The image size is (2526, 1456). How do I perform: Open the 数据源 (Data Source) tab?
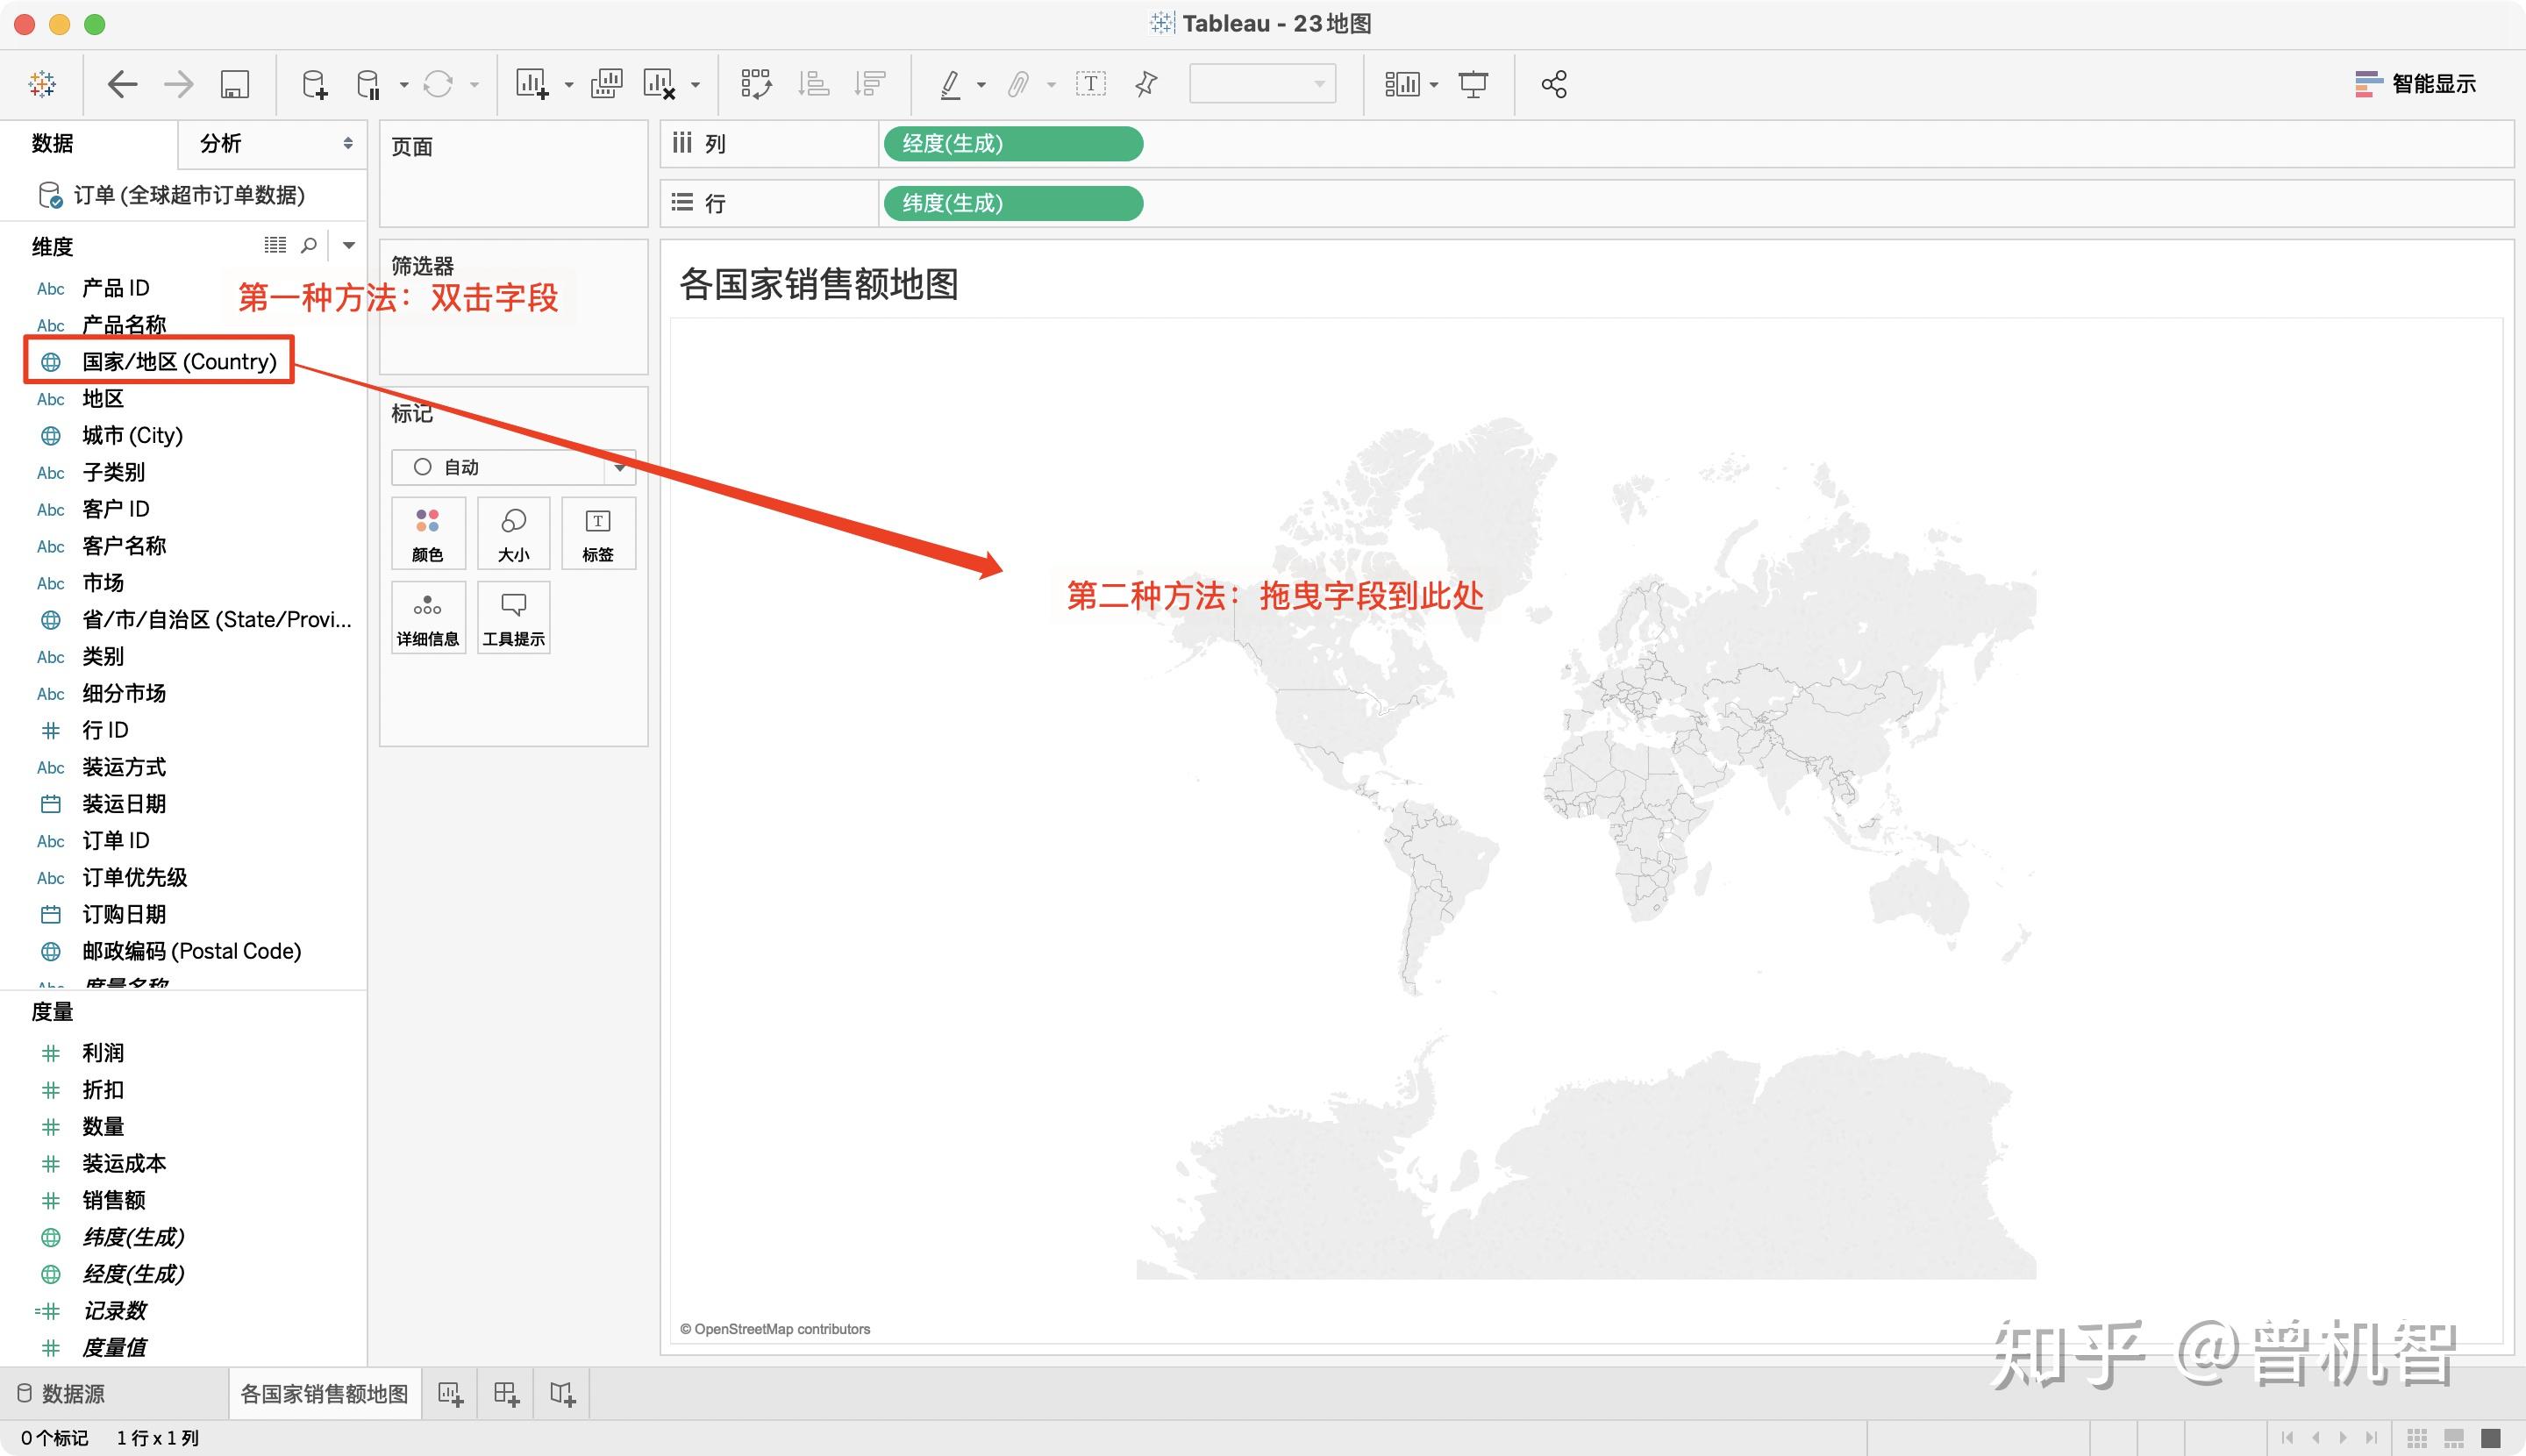tap(62, 1393)
